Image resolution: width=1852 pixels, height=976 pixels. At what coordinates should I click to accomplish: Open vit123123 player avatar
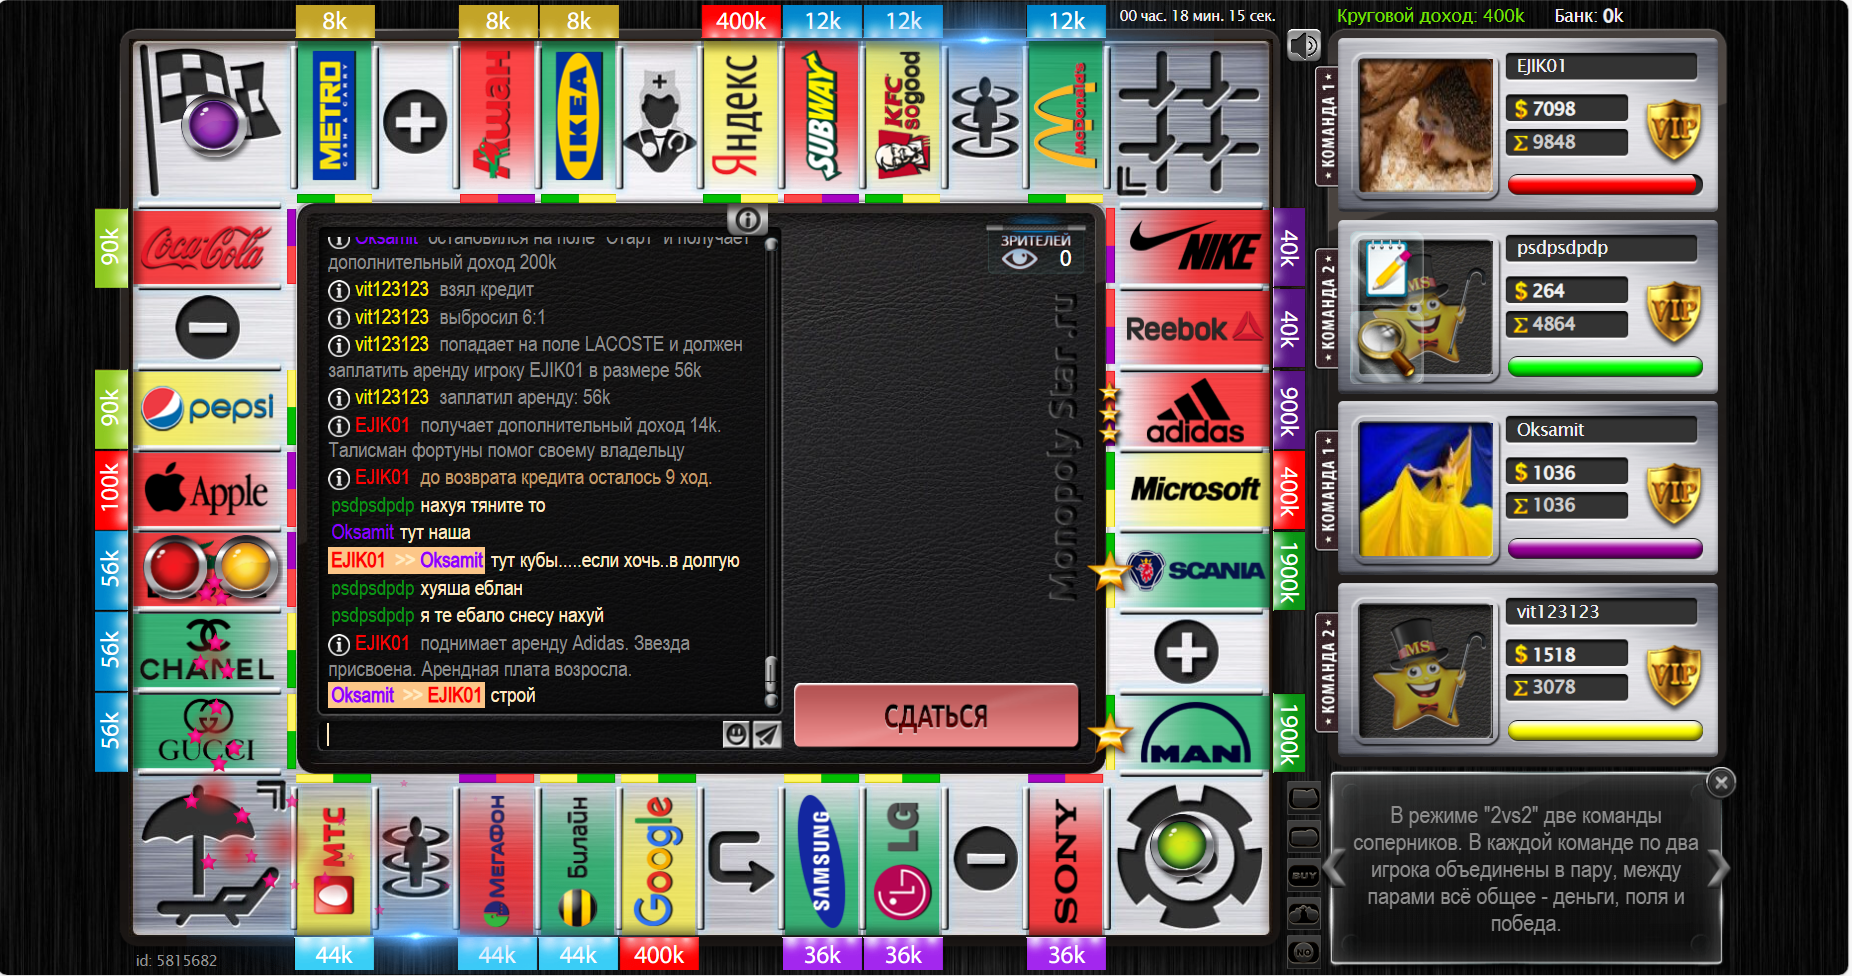coord(1425,670)
